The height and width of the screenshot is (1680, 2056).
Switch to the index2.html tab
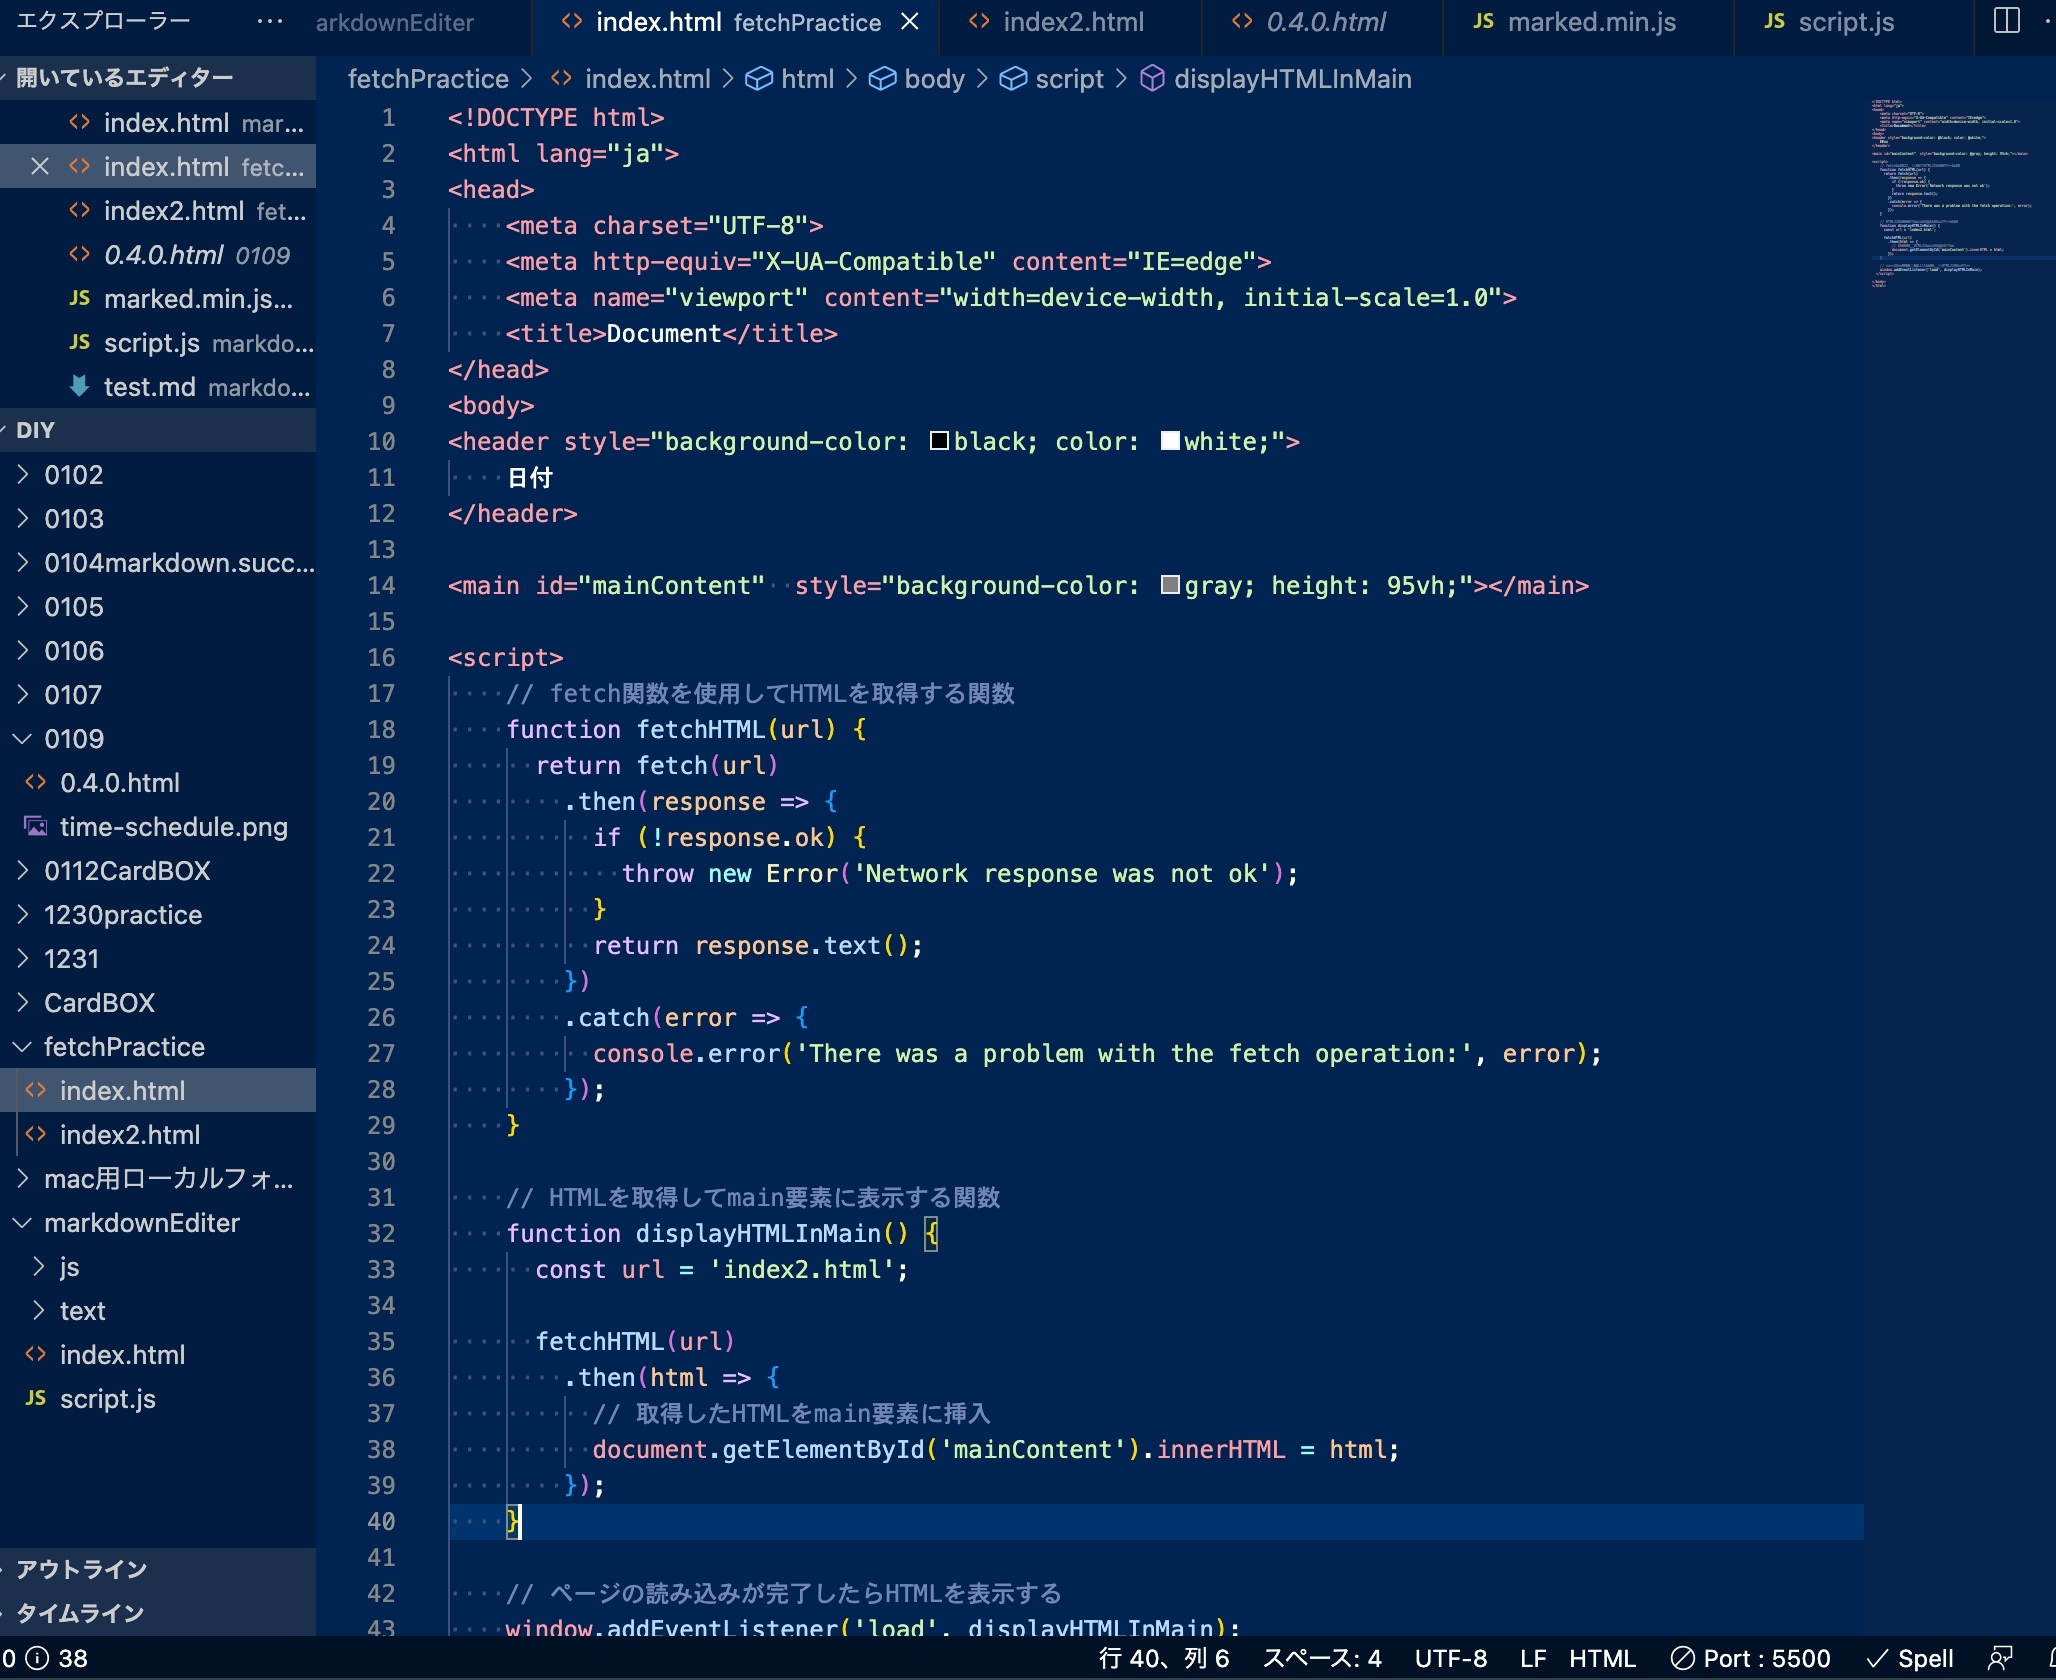[1072, 22]
